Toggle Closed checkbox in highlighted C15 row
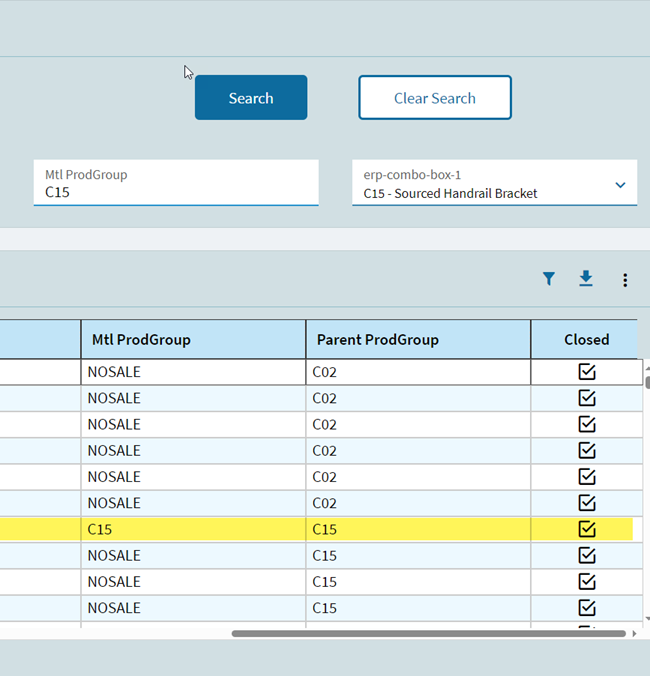 (x=587, y=529)
